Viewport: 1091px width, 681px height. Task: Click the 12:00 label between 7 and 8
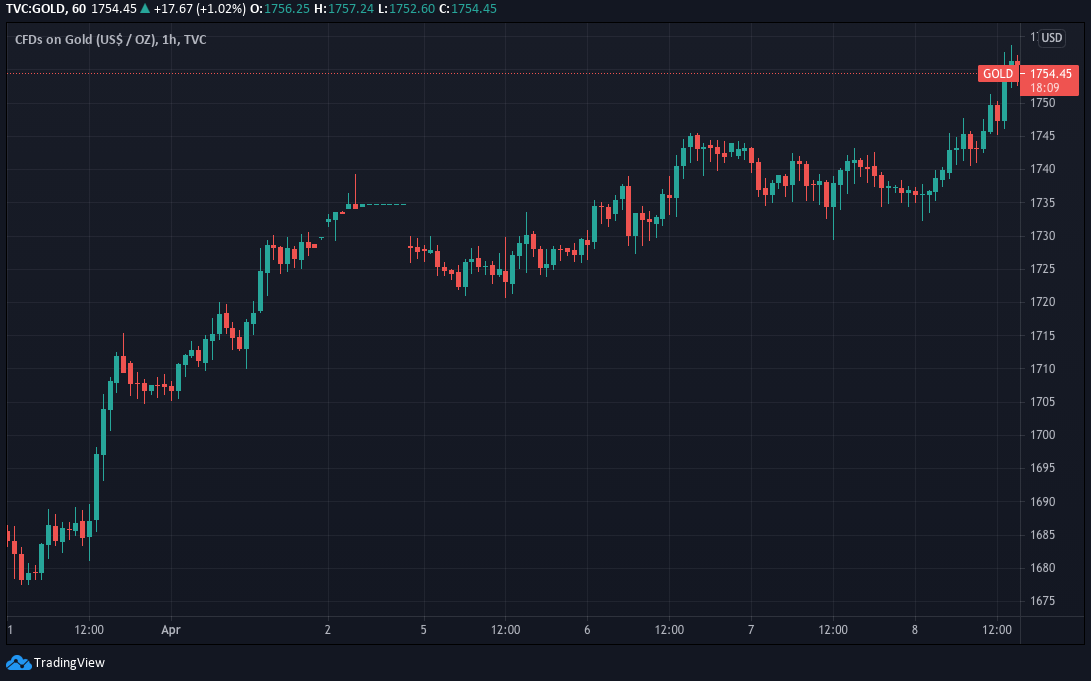[833, 630]
